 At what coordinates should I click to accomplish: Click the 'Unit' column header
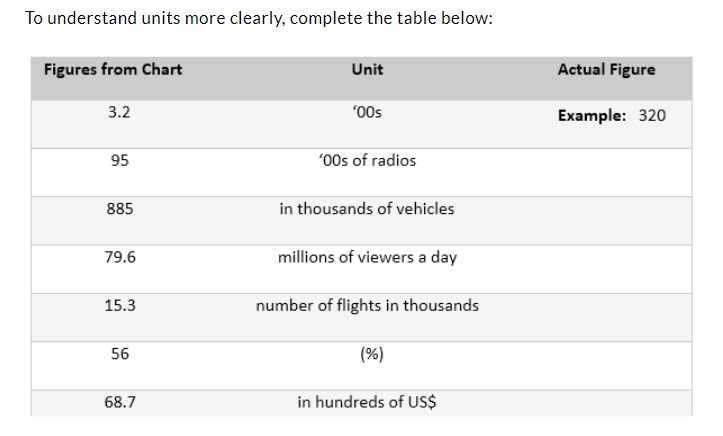coord(367,70)
